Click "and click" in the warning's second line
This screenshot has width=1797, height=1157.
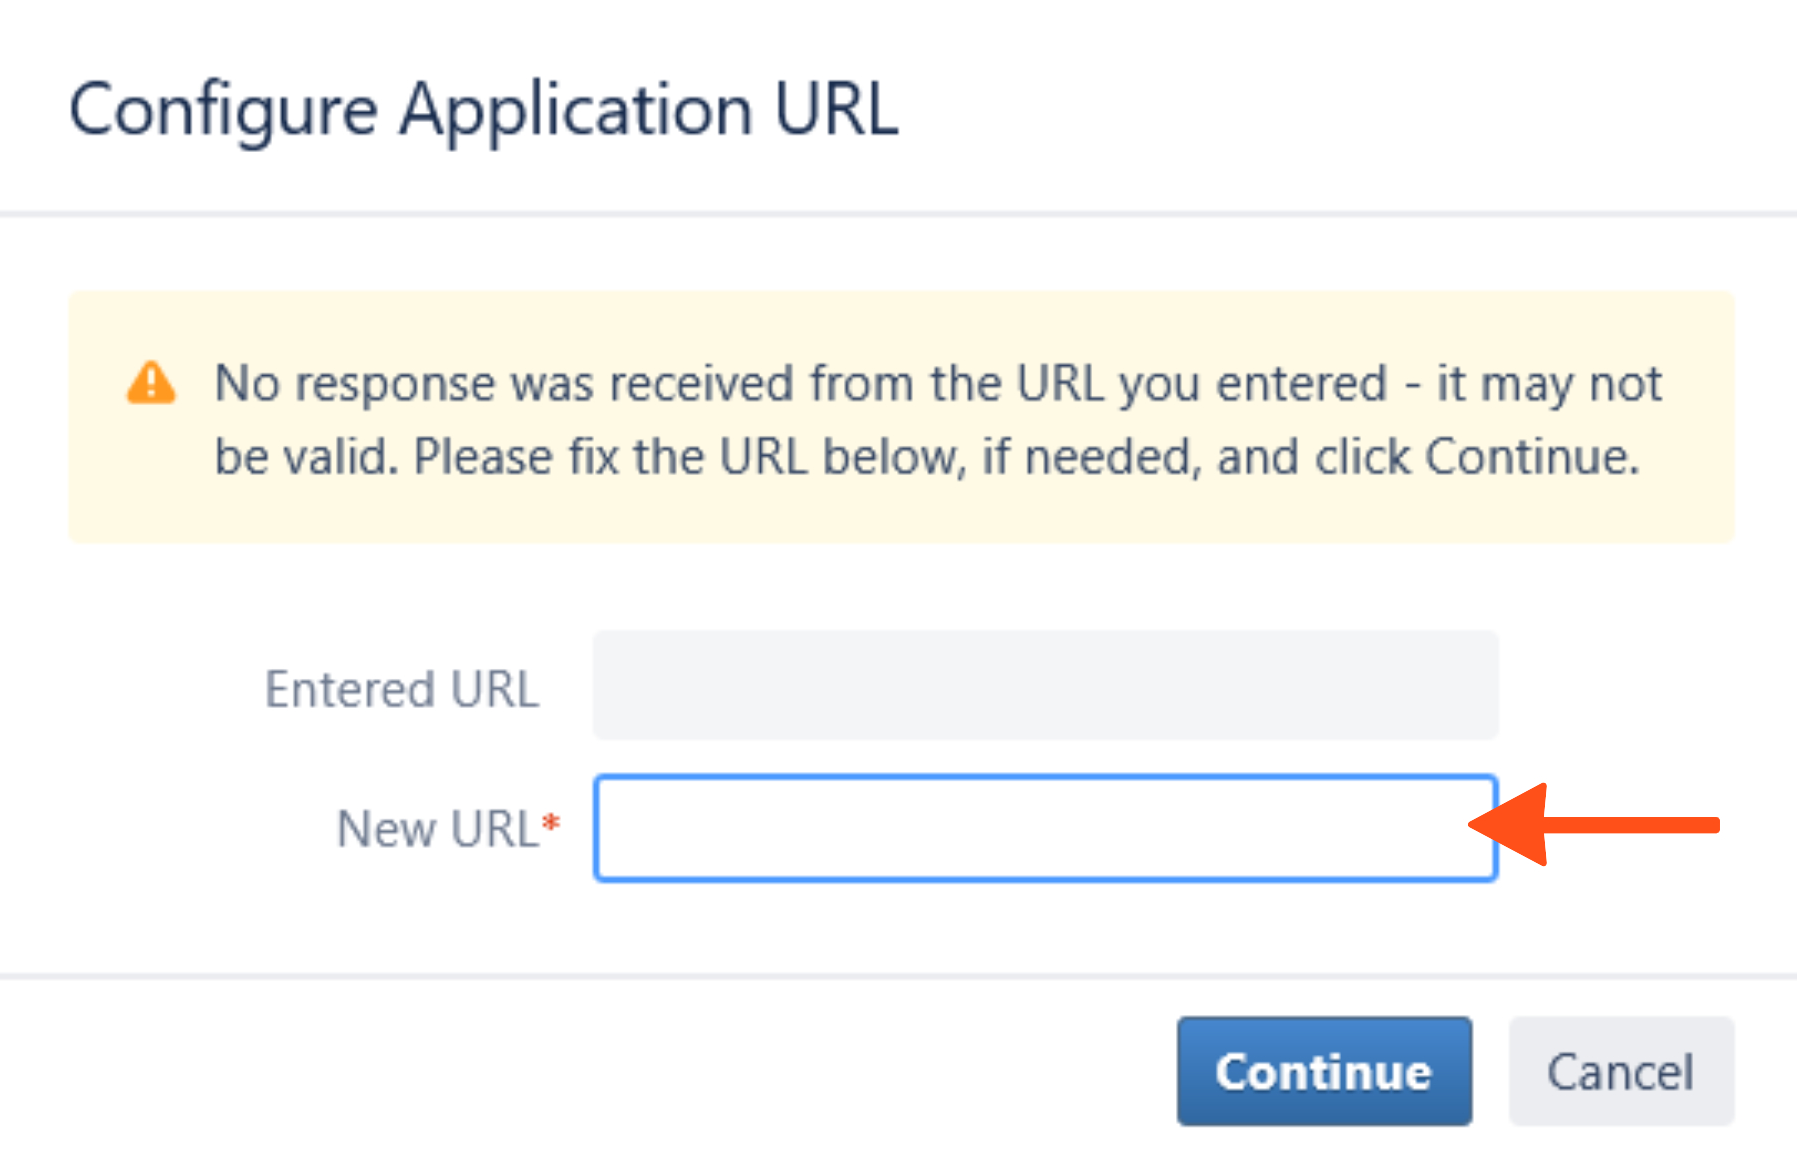(x=1312, y=458)
